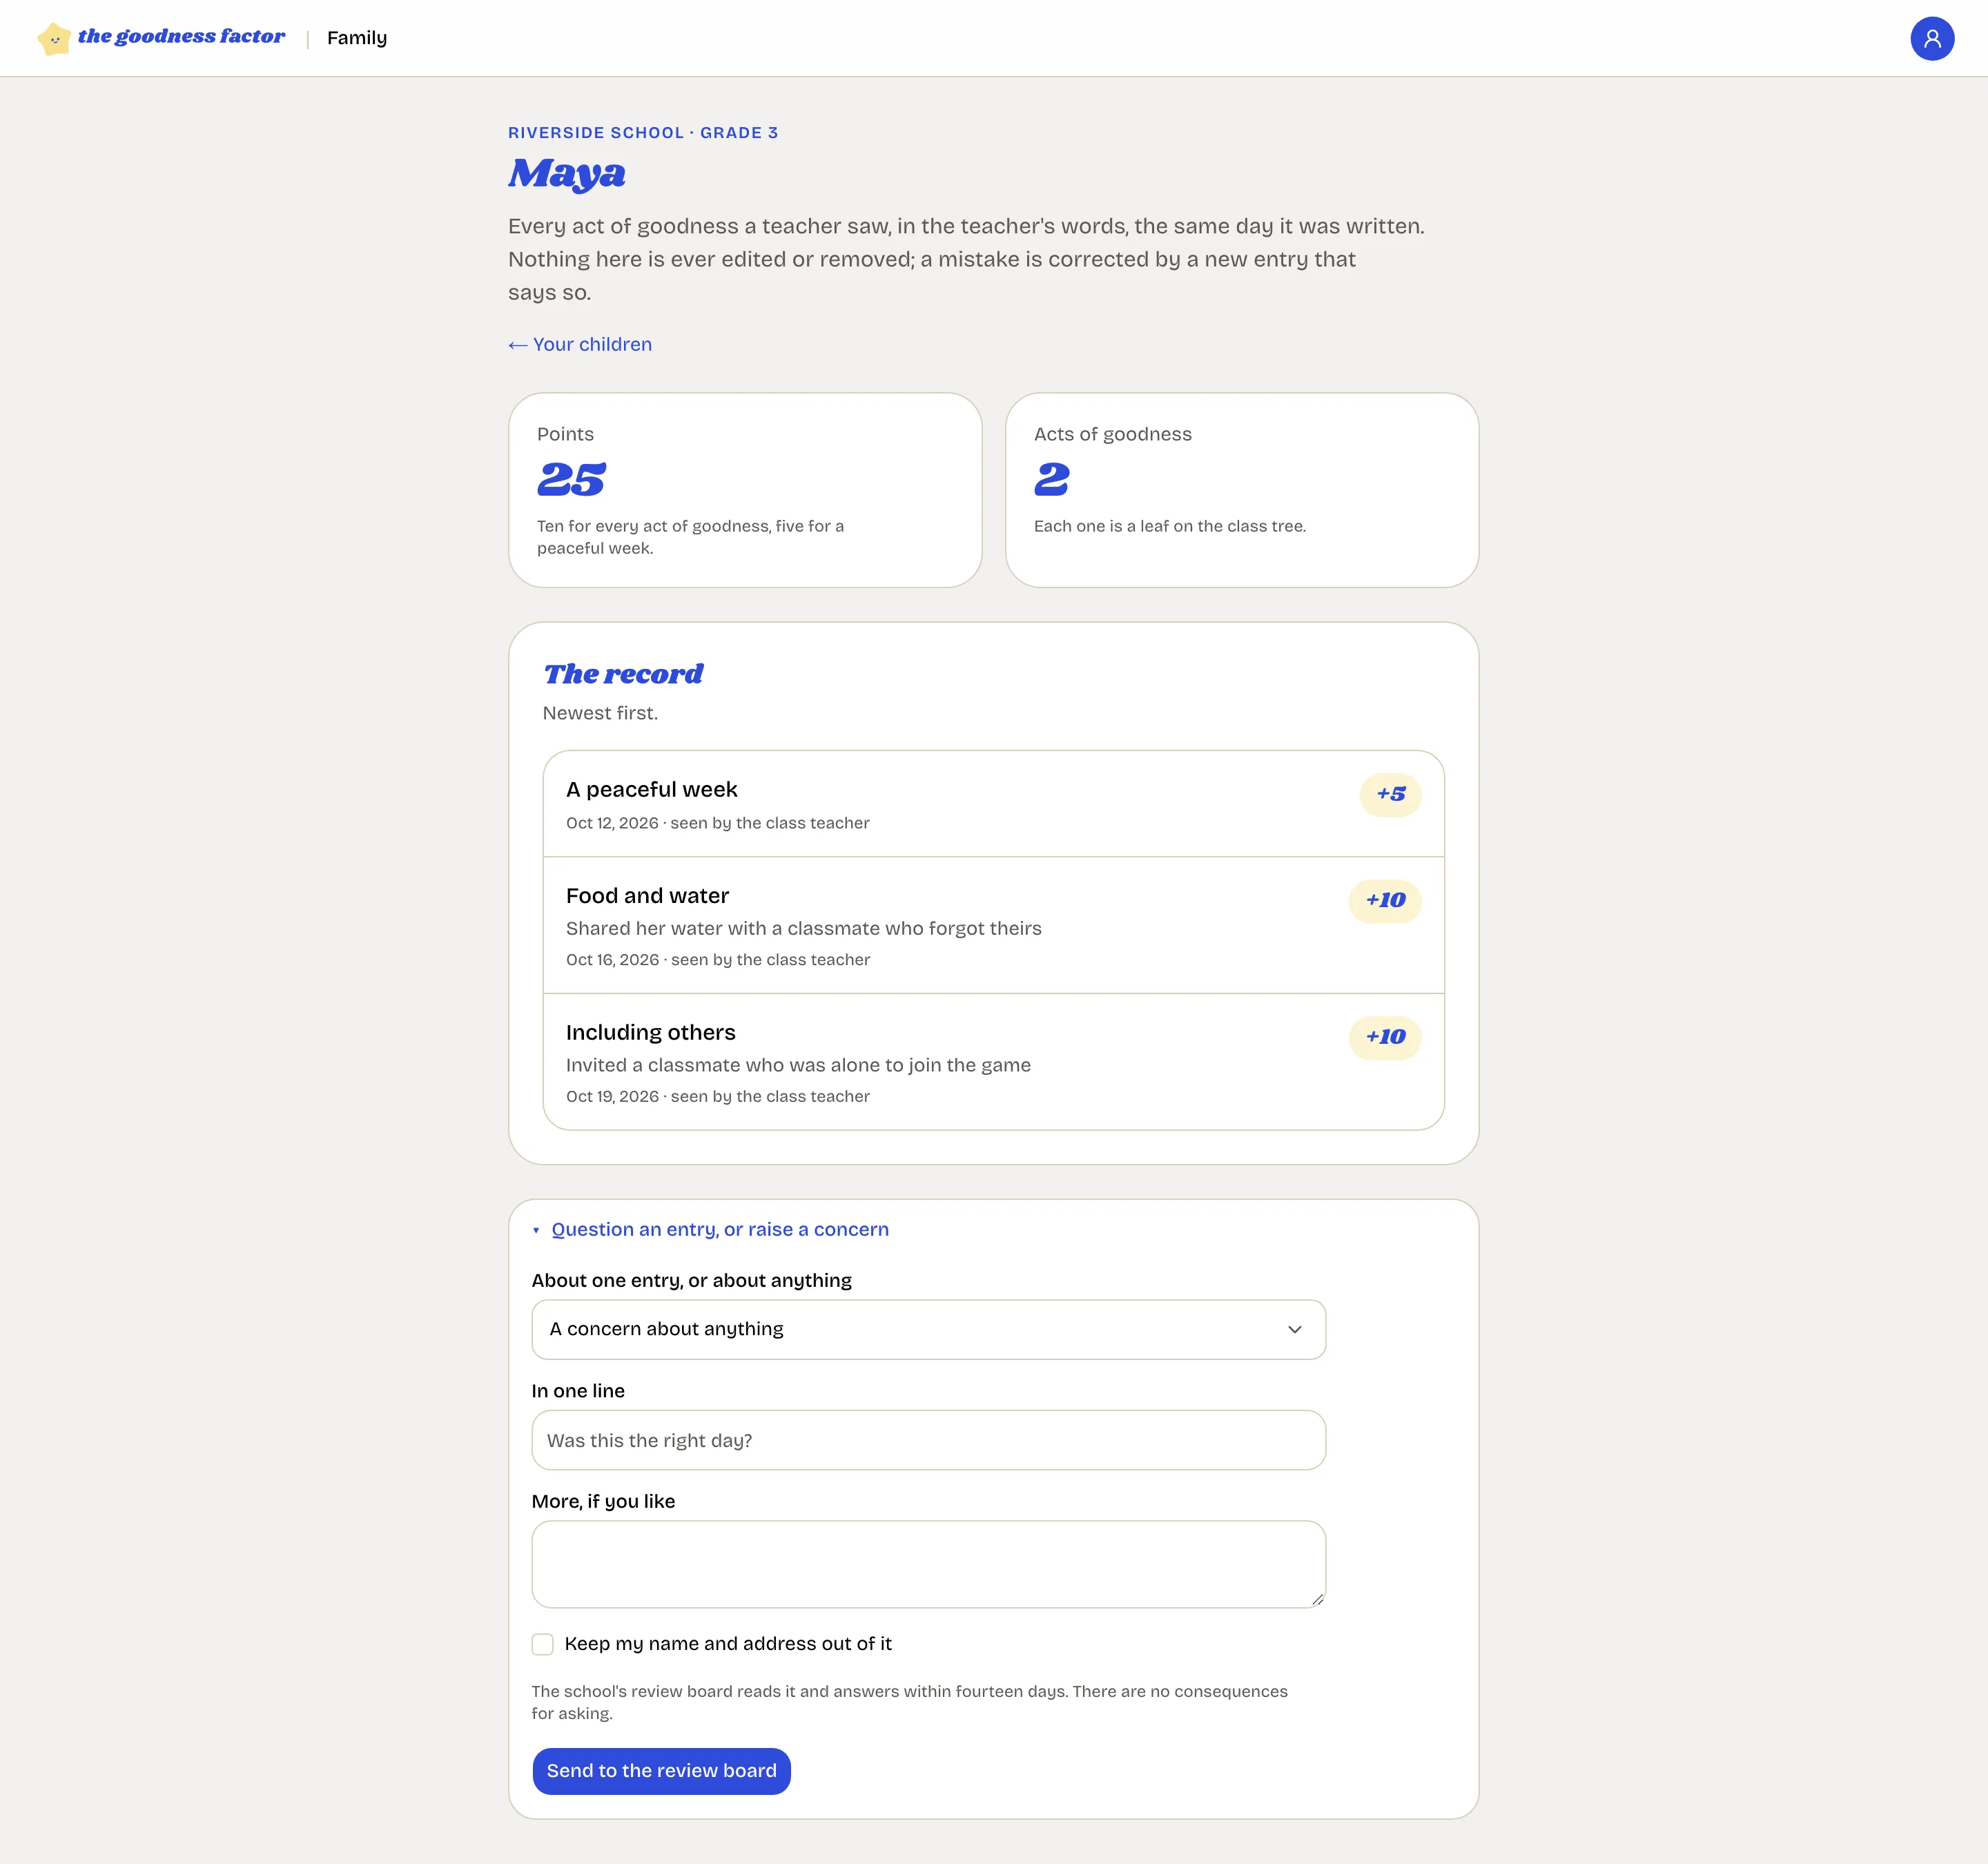Click the Acts of goodness count 2
The height and width of the screenshot is (1864, 1988).
tap(1052, 479)
